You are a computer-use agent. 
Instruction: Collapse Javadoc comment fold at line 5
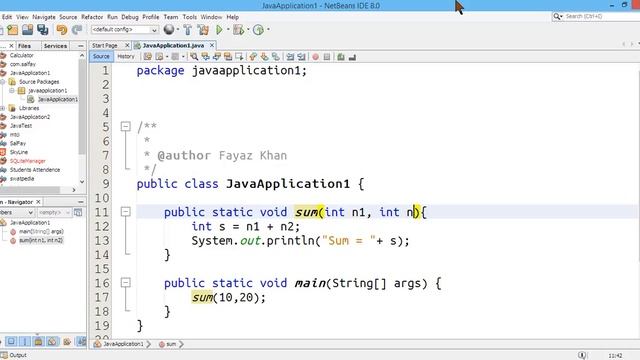126,127
